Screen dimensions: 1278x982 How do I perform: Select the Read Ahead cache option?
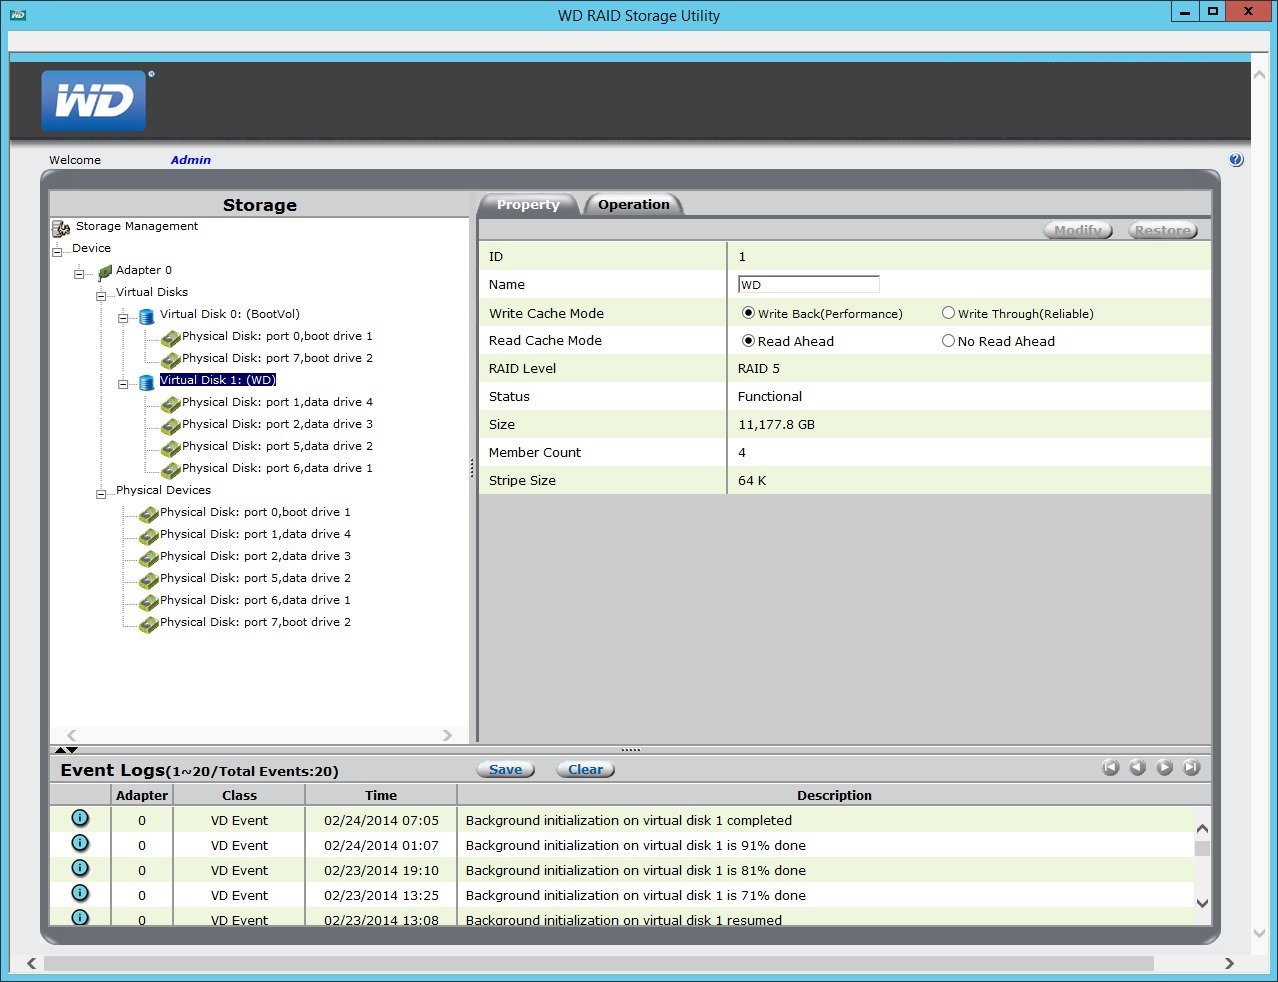[x=748, y=341]
